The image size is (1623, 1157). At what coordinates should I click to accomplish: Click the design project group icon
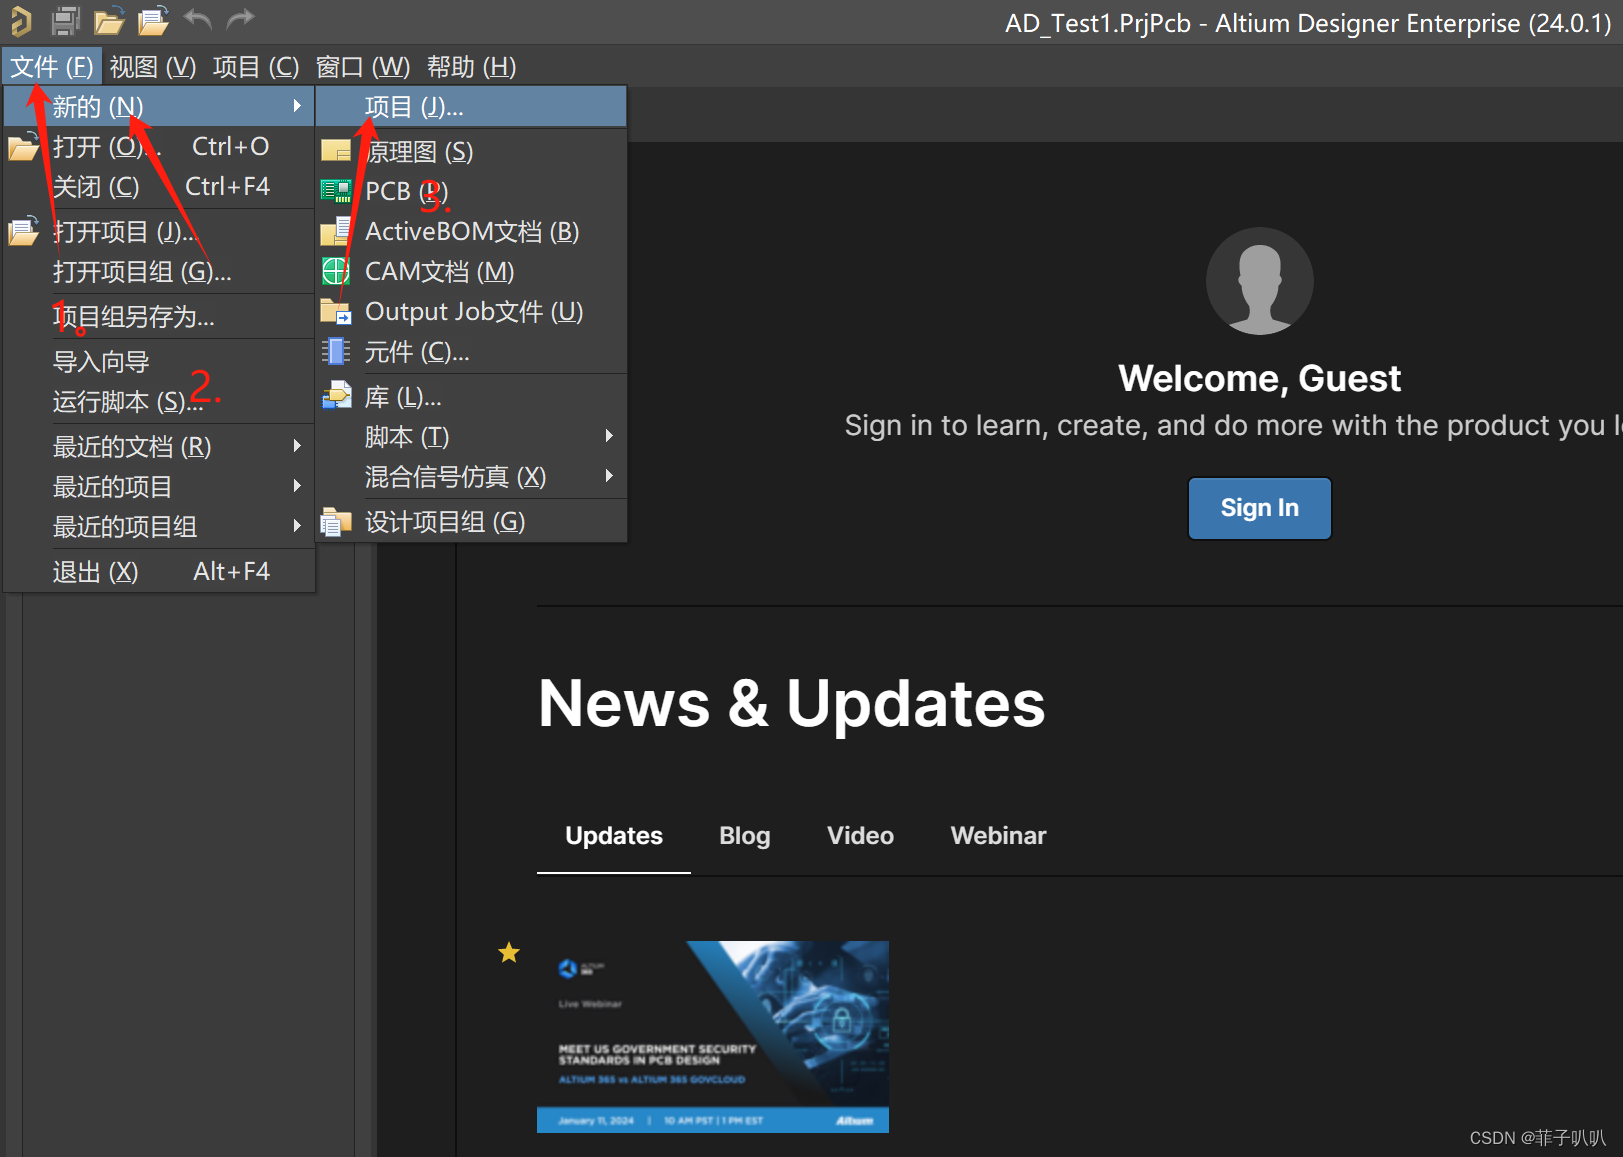coord(336,522)
